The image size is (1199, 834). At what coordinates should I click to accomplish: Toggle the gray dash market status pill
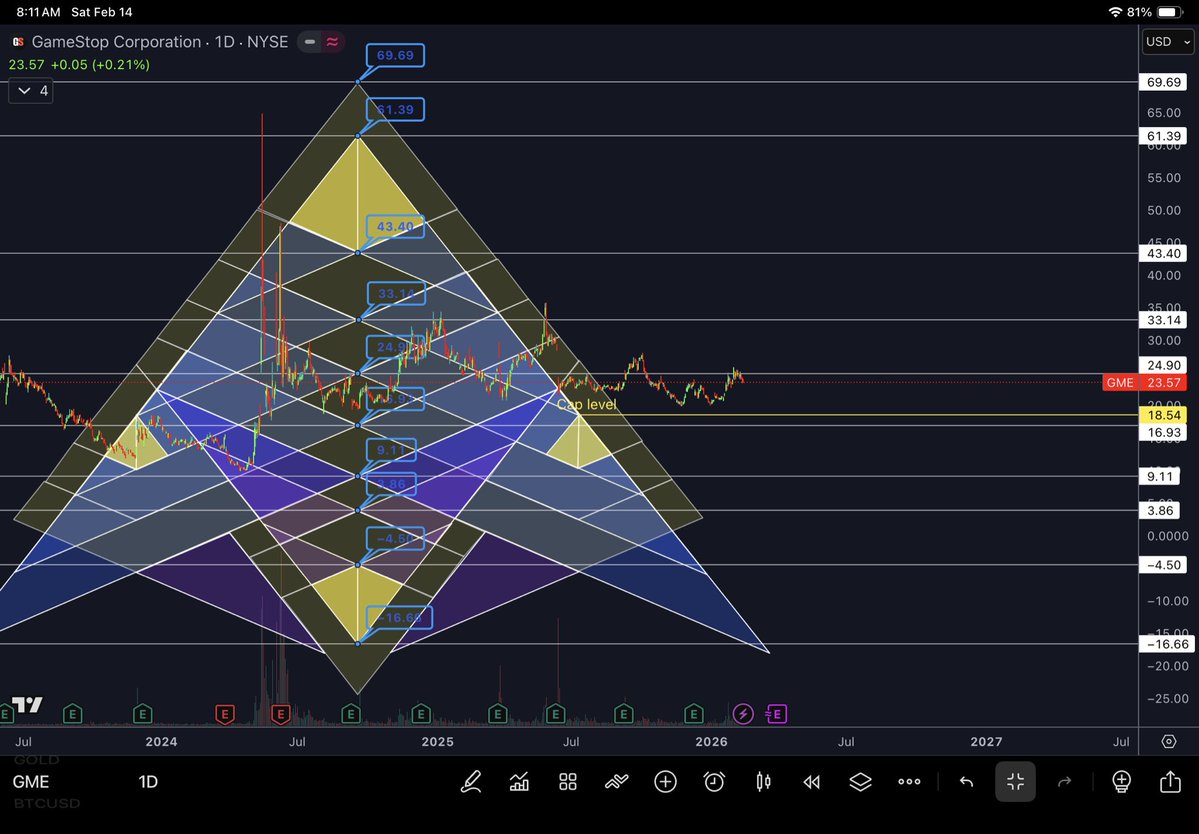click(310, 42)
